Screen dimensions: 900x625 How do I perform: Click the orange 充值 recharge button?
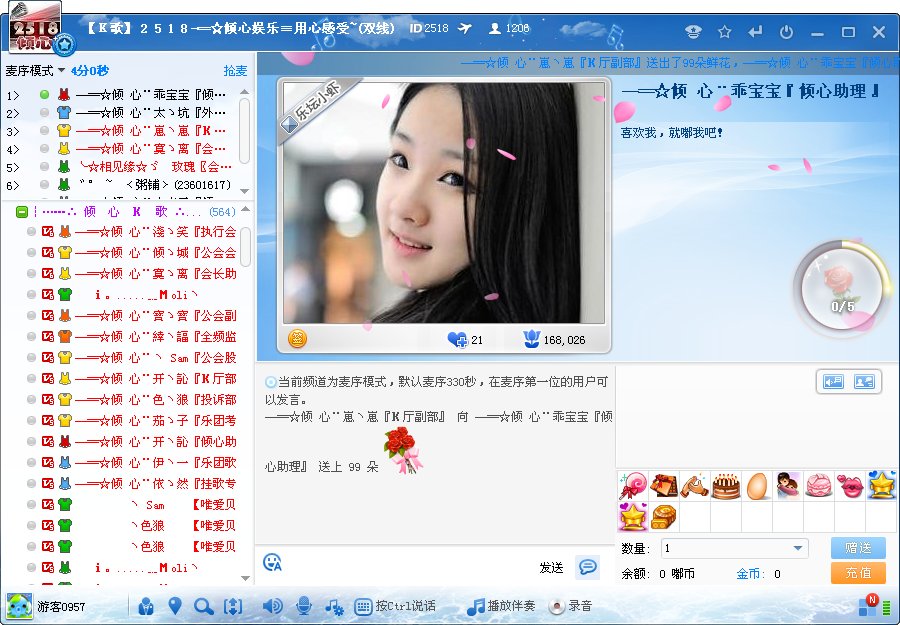[858, 573]
